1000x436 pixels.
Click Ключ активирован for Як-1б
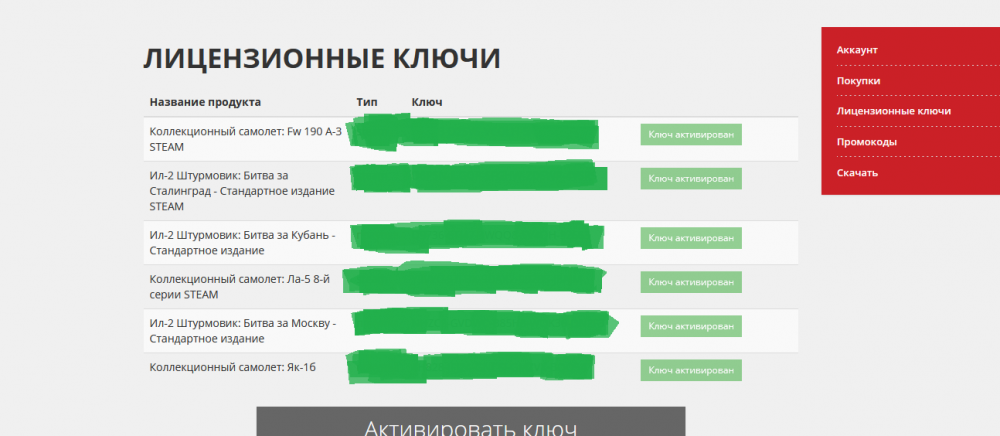pos(691,370)
